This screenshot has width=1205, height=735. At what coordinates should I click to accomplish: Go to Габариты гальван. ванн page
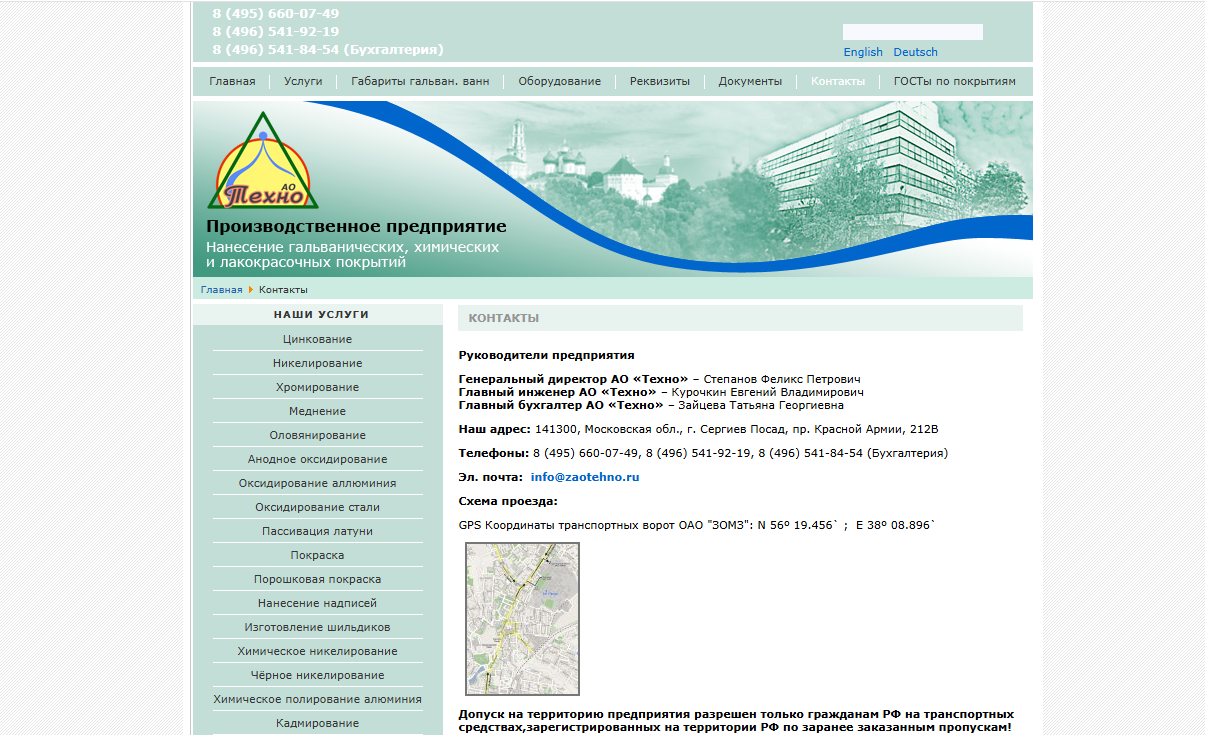click(x=420, y=82)
